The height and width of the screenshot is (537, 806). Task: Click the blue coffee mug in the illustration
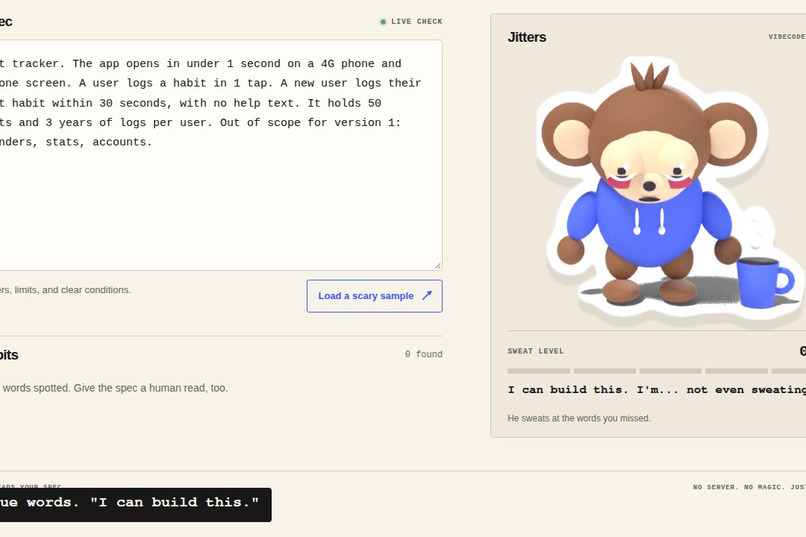coord(764,282)
